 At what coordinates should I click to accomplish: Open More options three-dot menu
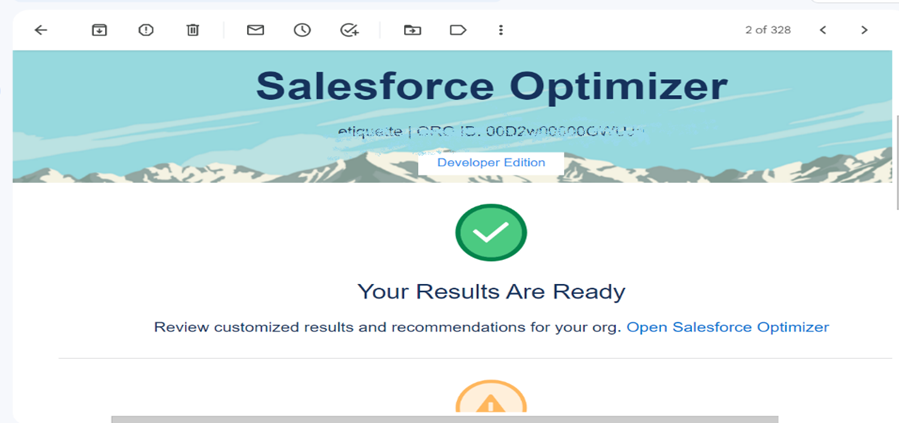pyautogui.click(x=501, y=30)
